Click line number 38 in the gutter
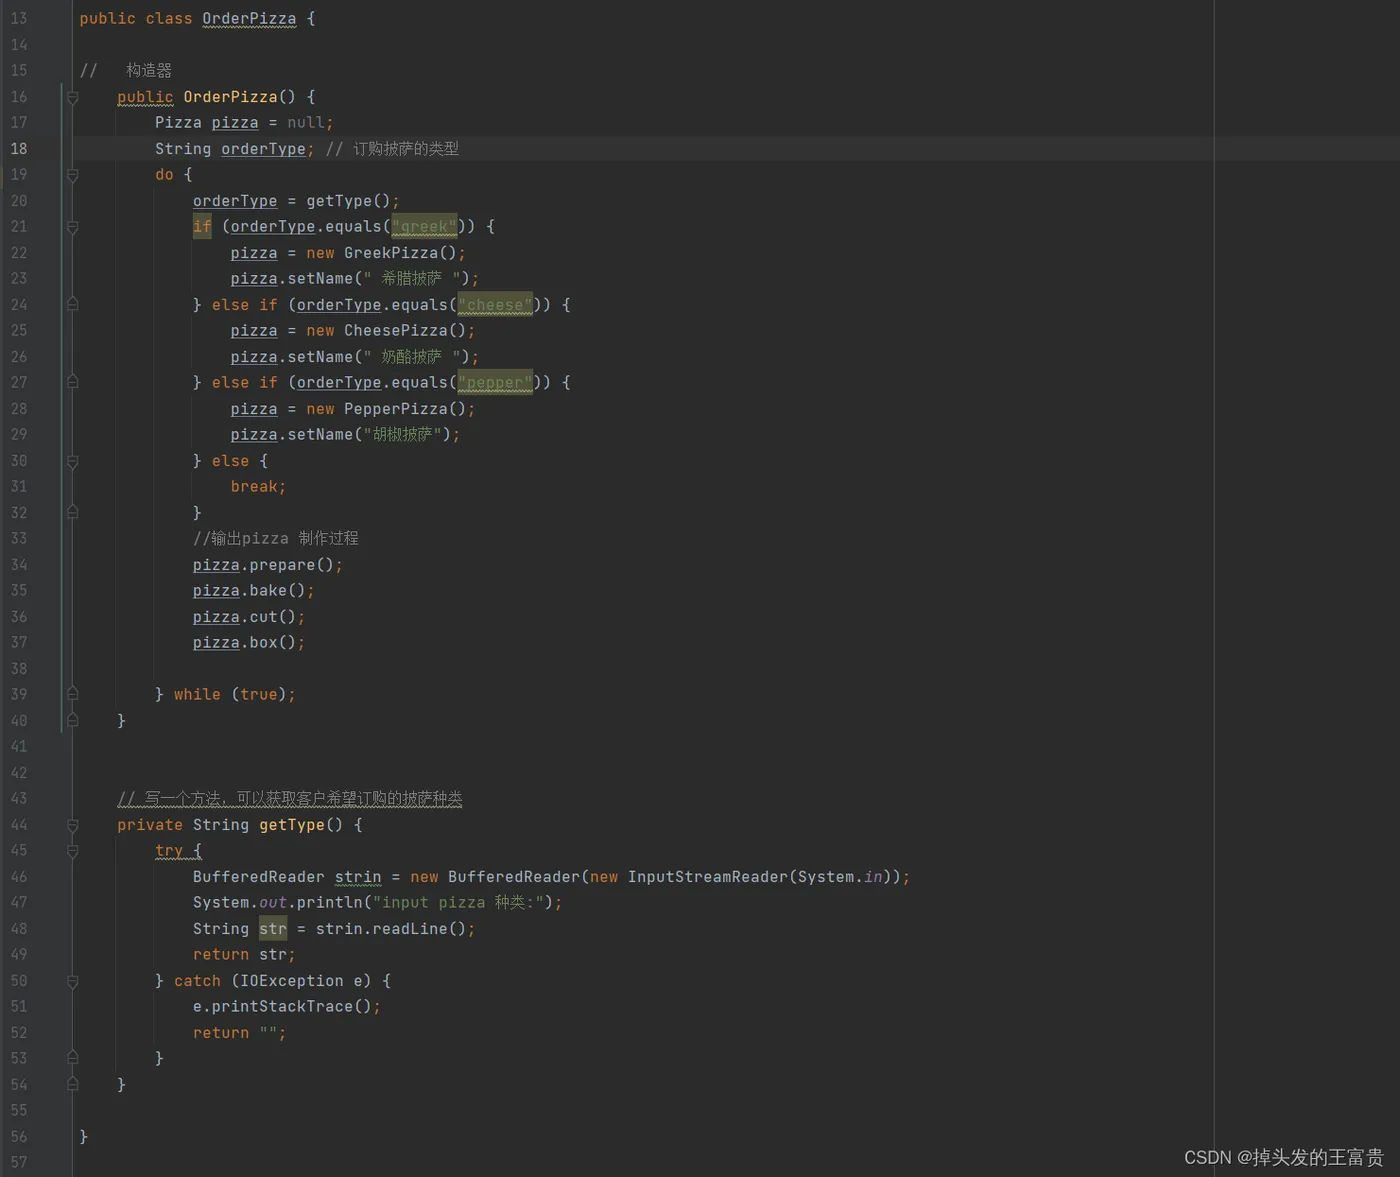 click(19, 669)
